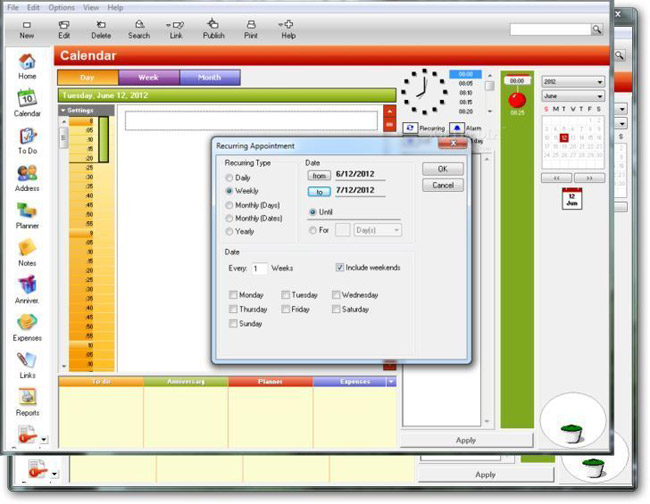Select the Daily recurring type
This screenshot has width=650, height=504.
(230, 177)
